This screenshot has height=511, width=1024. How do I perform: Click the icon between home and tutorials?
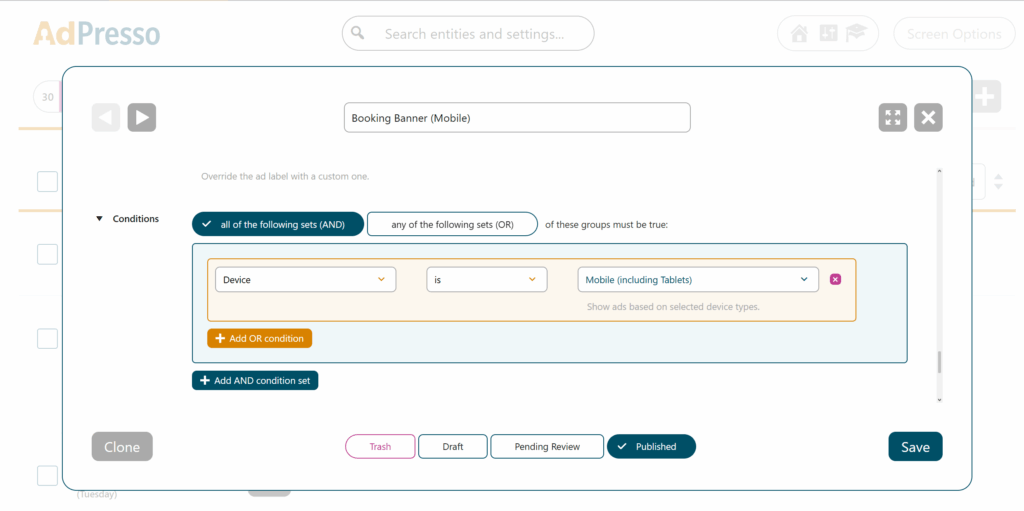click(827, 34)
